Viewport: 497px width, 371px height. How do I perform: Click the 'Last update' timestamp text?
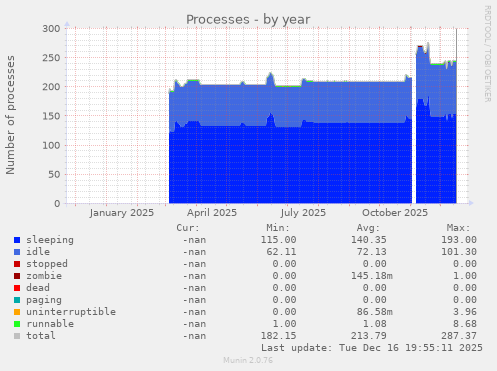tap(372, 348)
